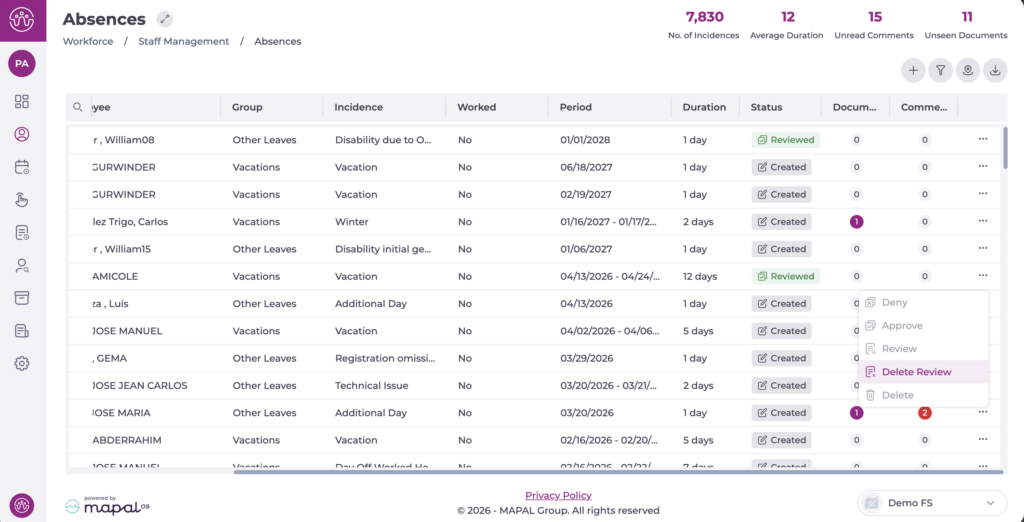Open three-dot menu for Winter absence row
The image size is (1024, 522).
[x=983, y=221]
